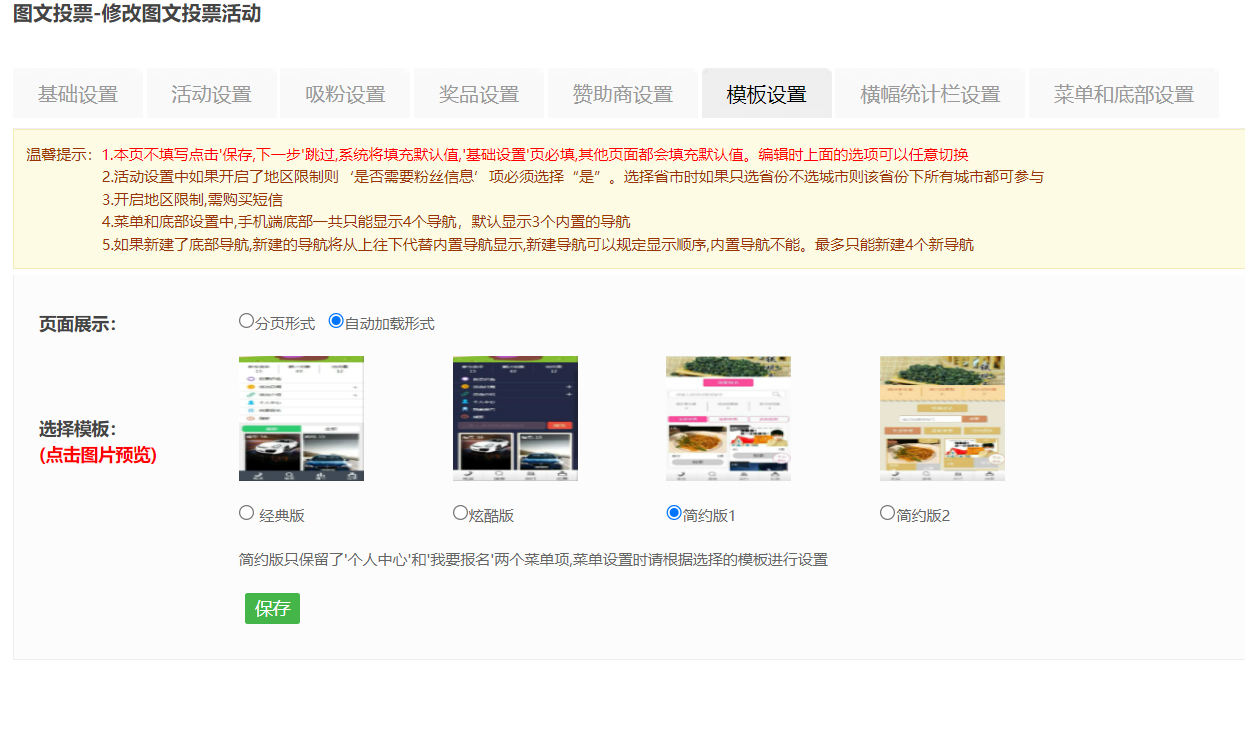Click the red (点击图片预览) text
The height and width of the screenshot is (750, 1245).
coord(98,455)
